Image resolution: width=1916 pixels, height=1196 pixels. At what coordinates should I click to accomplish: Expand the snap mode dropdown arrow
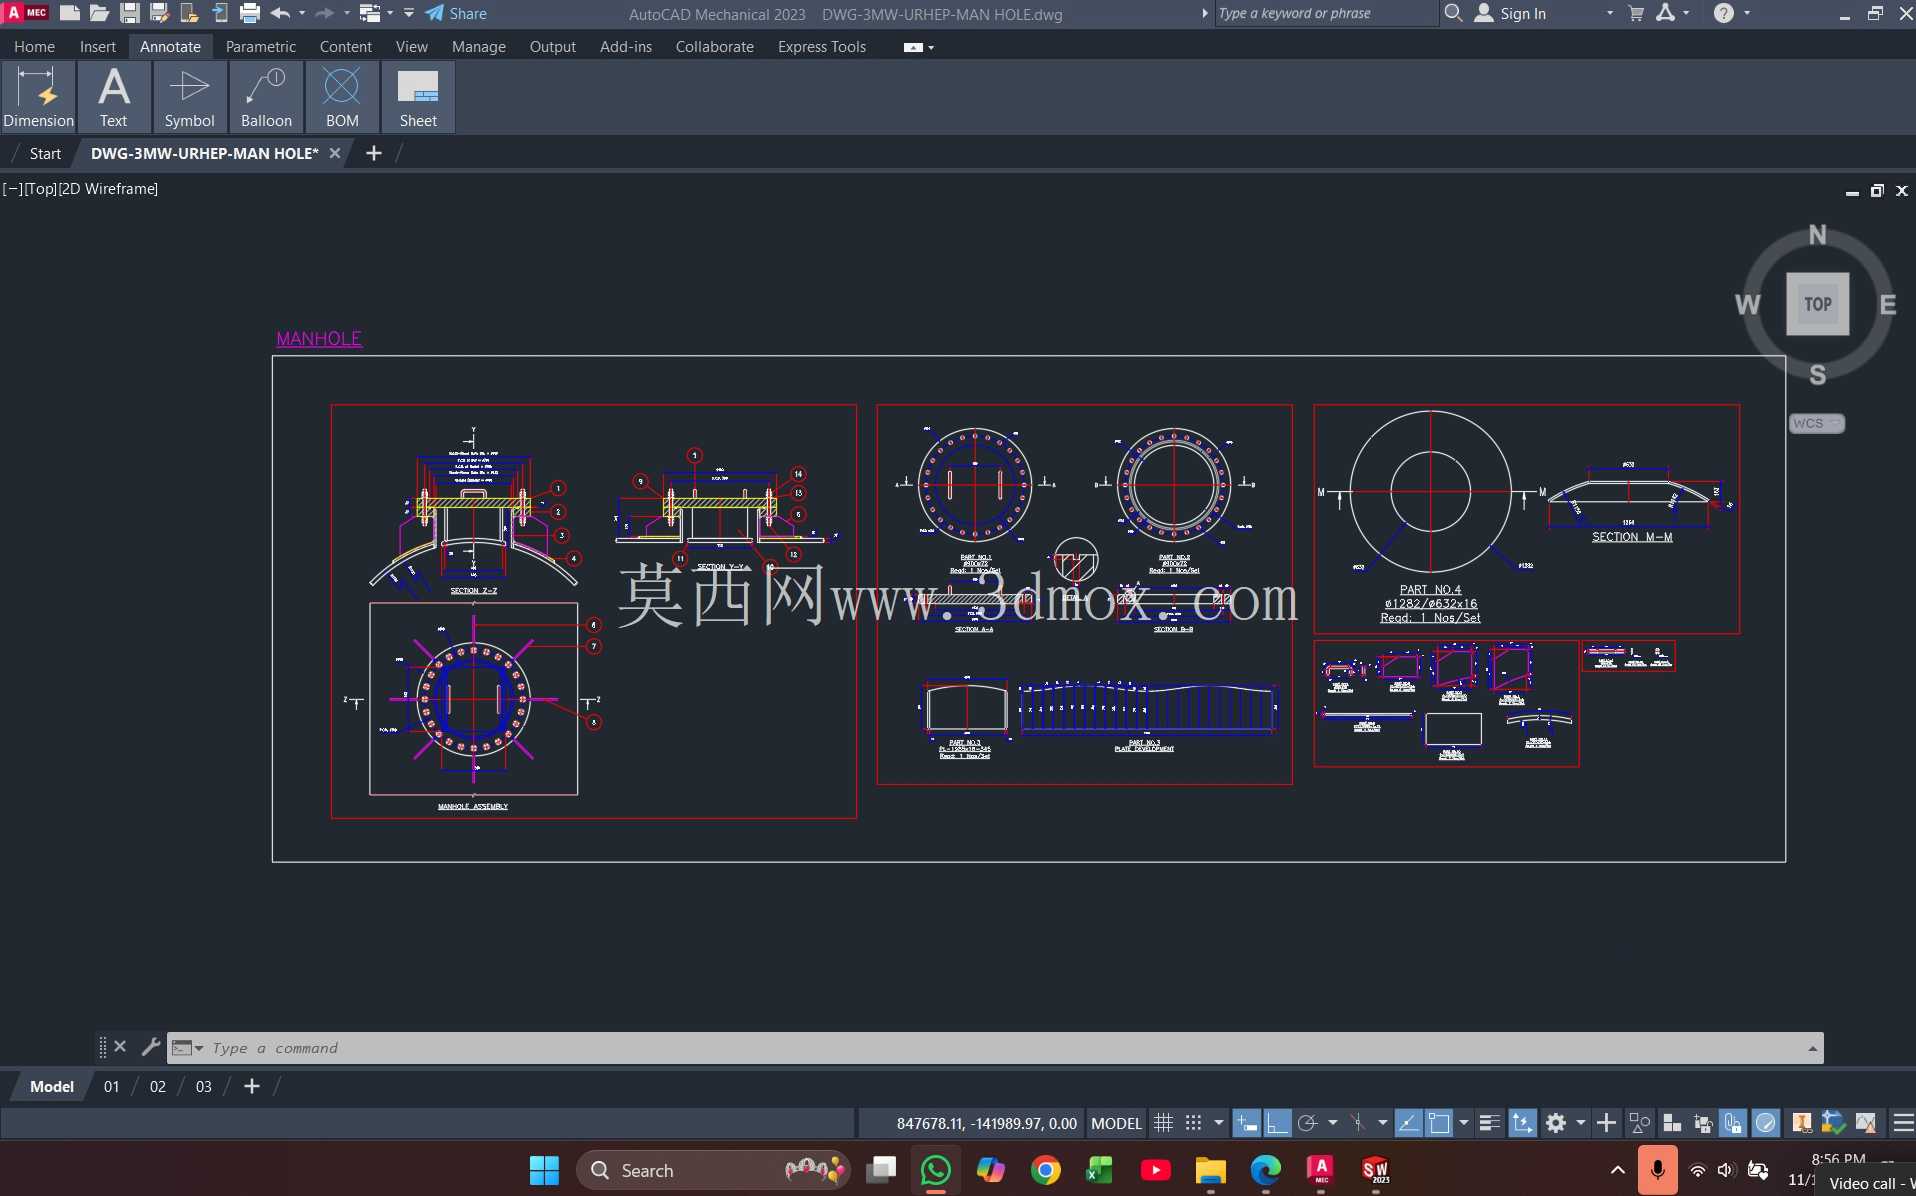(x=1219, y=1123)
